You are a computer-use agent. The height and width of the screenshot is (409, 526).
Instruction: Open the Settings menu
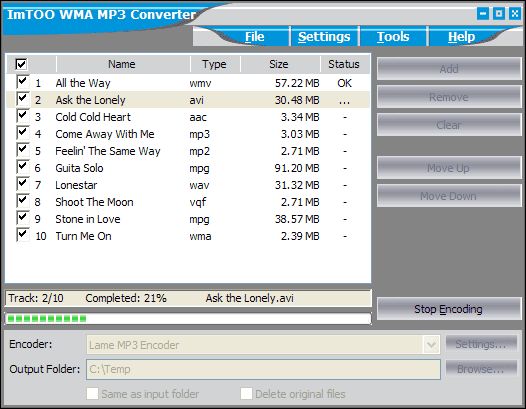coord(324,37)
